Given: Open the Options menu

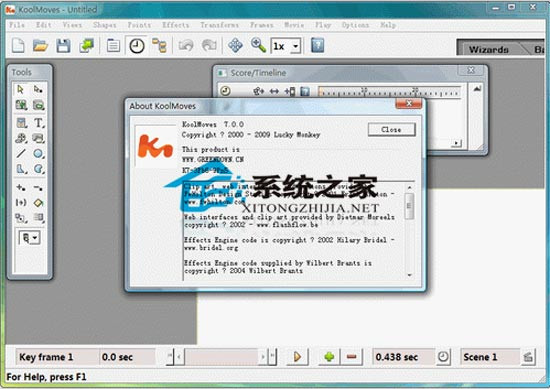Looking at the screenshot, I should pos(355,25).
